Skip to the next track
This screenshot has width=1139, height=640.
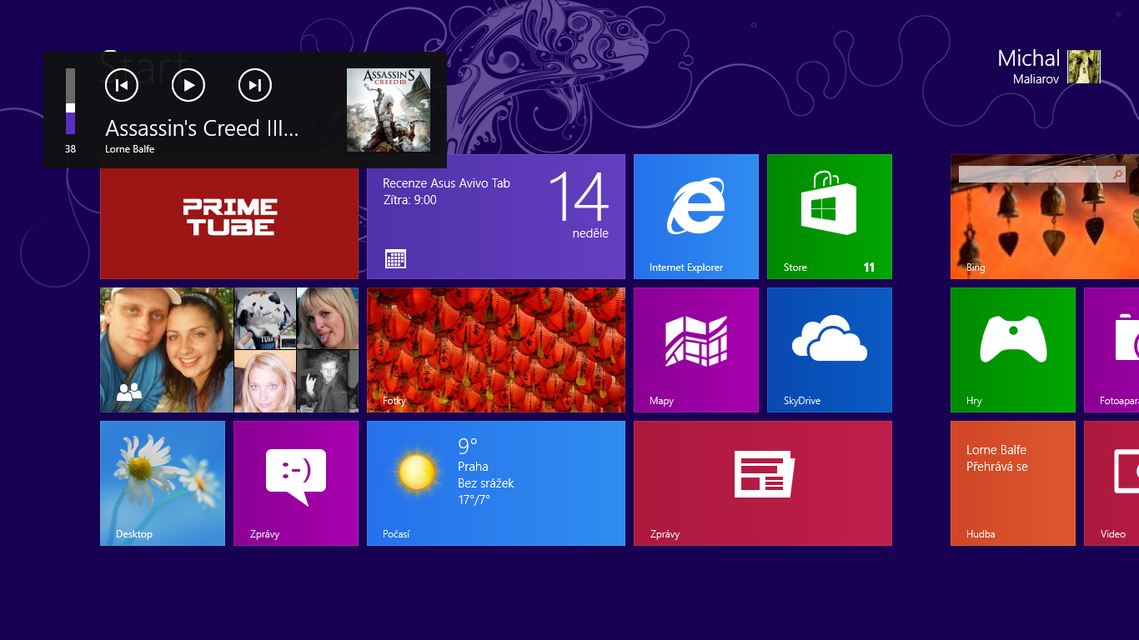click(x=254, y=85)
